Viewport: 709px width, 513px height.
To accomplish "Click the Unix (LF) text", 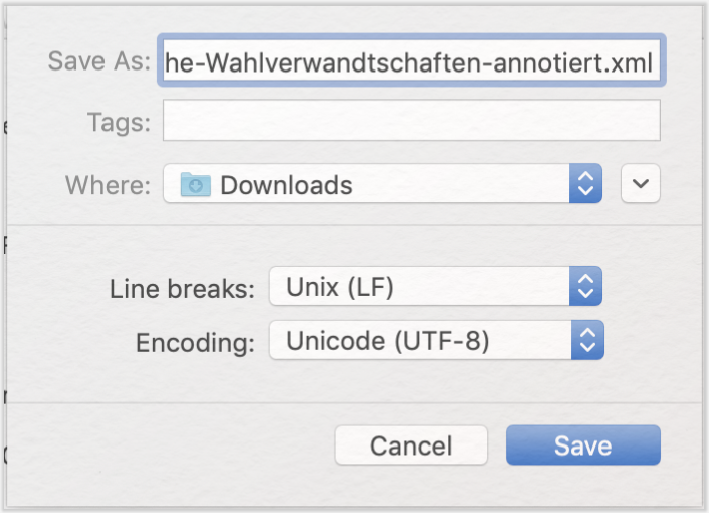I will pyautogui.click(x=340, y=287).
